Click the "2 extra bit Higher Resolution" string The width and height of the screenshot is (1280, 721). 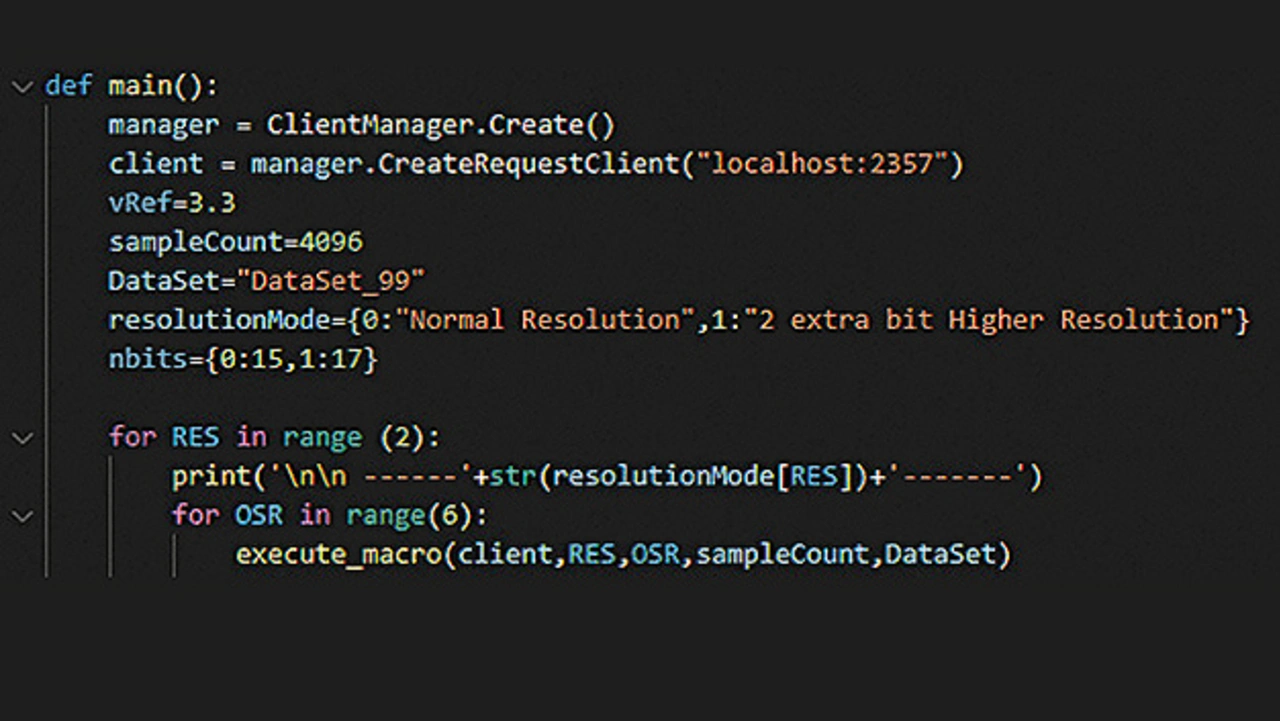tap(986, 320)
